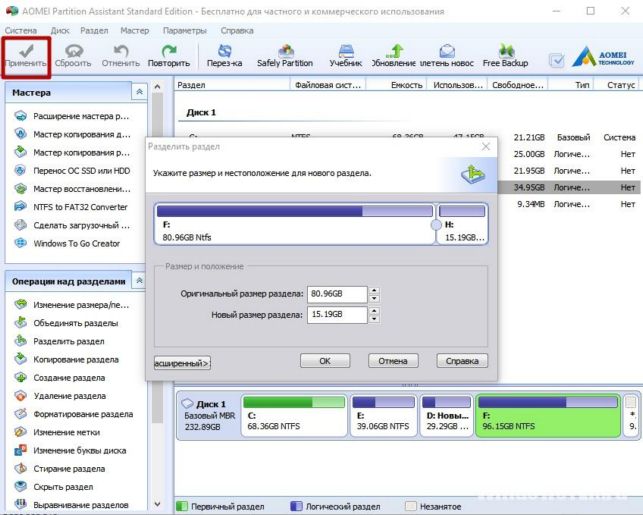Open the Параметры menu
The image size is (643, 515).
tap(185, 30)
